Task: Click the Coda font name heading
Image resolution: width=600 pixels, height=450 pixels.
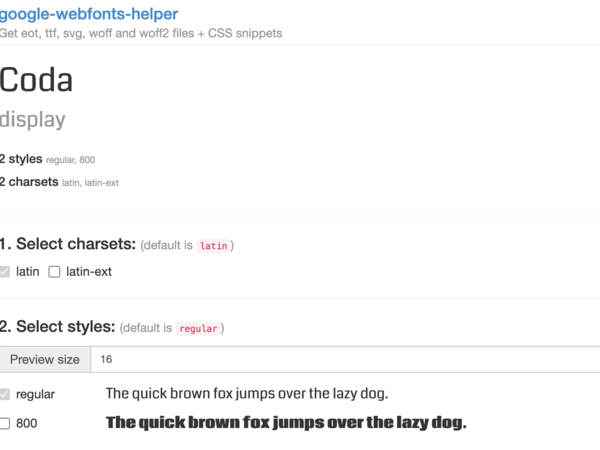Action: click(37, 81)
